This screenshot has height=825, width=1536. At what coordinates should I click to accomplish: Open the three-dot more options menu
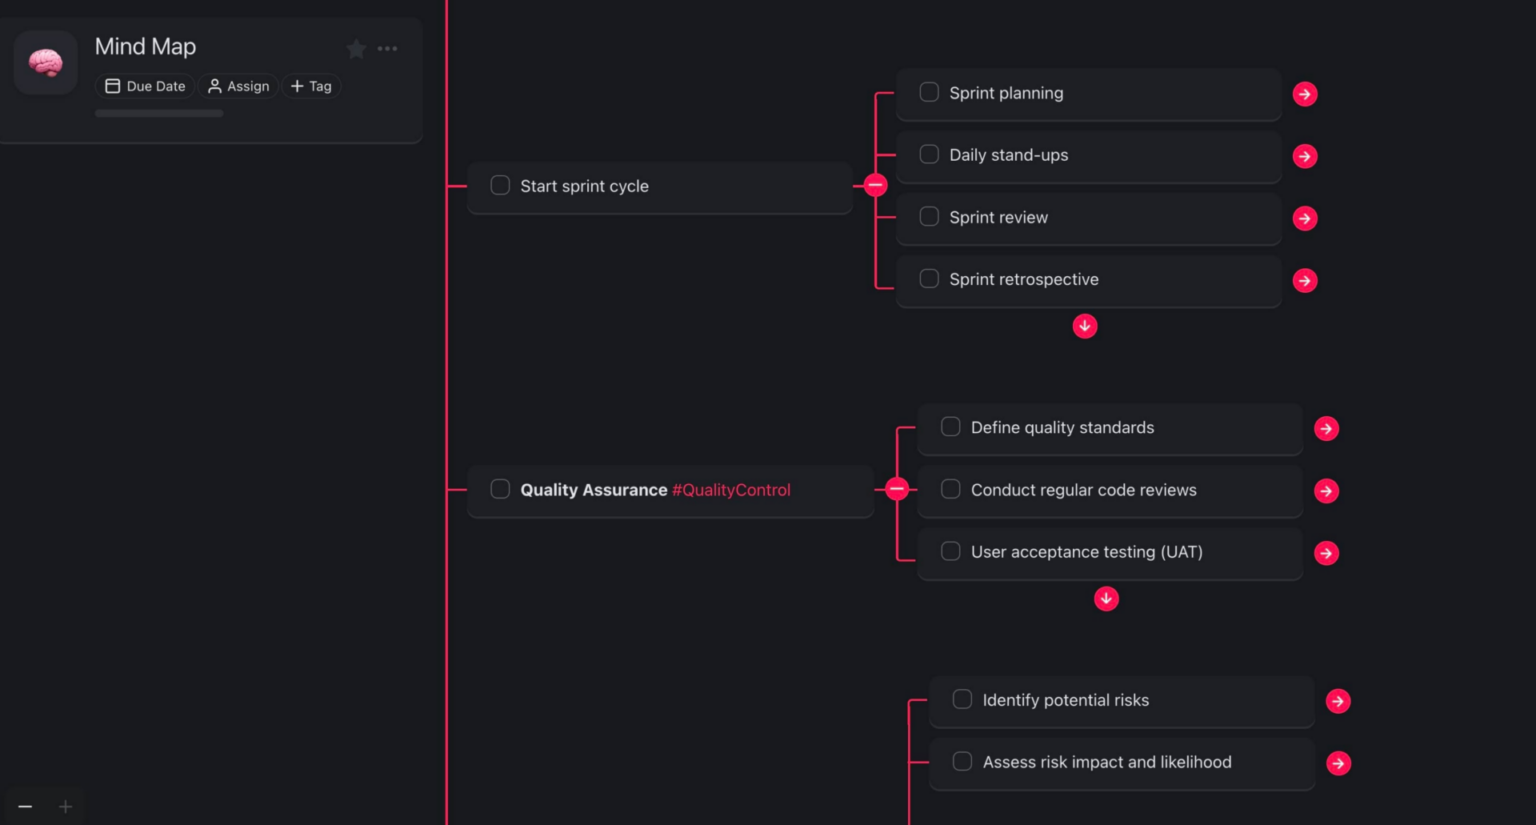click(387, 49)
